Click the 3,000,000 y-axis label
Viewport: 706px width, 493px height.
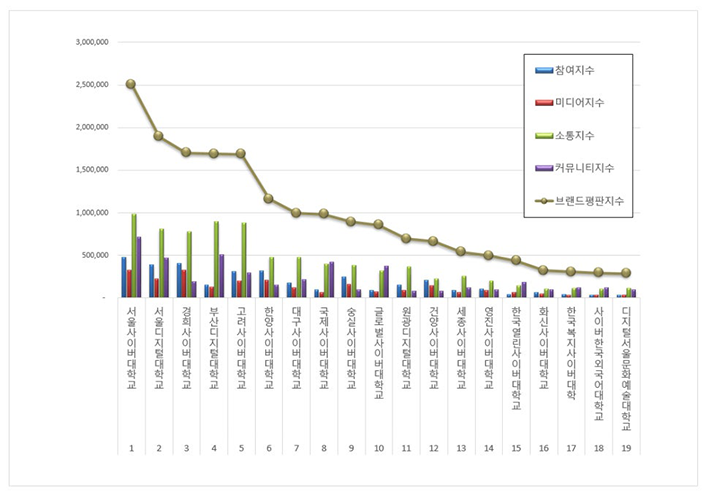click(x=92, y=42)
